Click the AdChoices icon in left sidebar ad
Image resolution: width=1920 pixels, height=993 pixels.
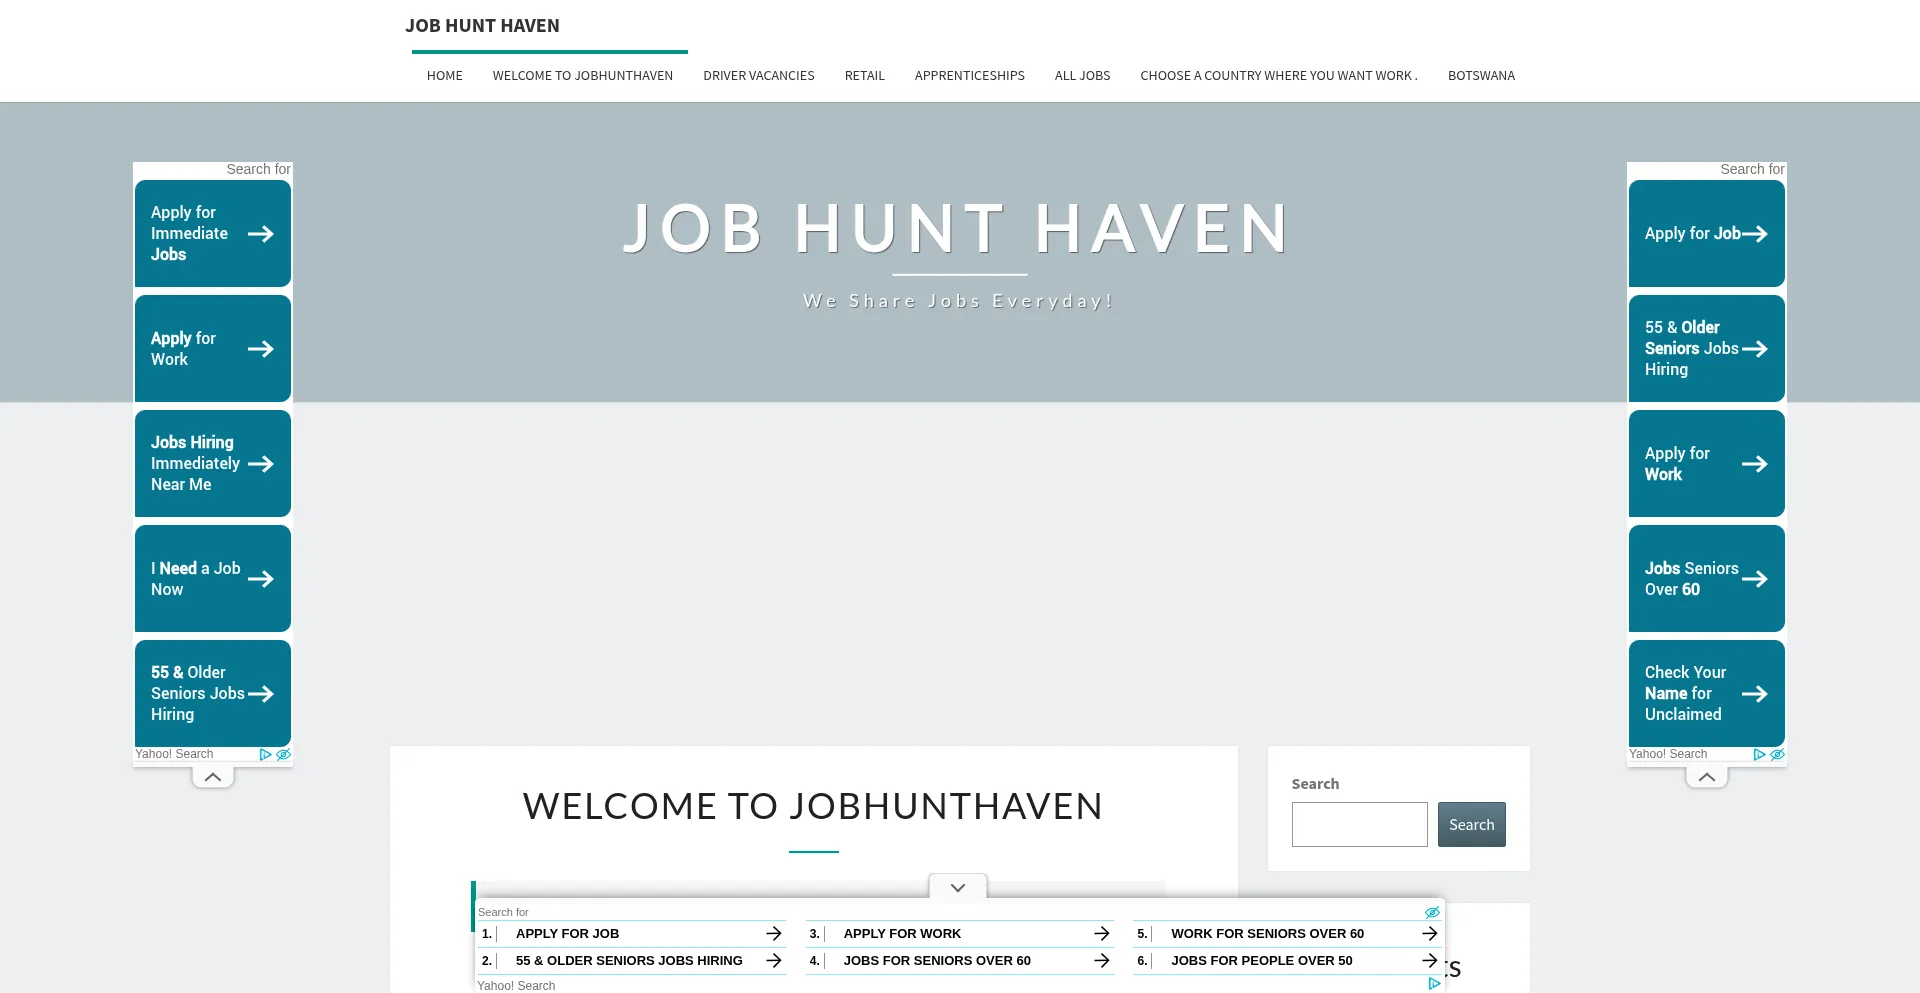click(265, 755)
